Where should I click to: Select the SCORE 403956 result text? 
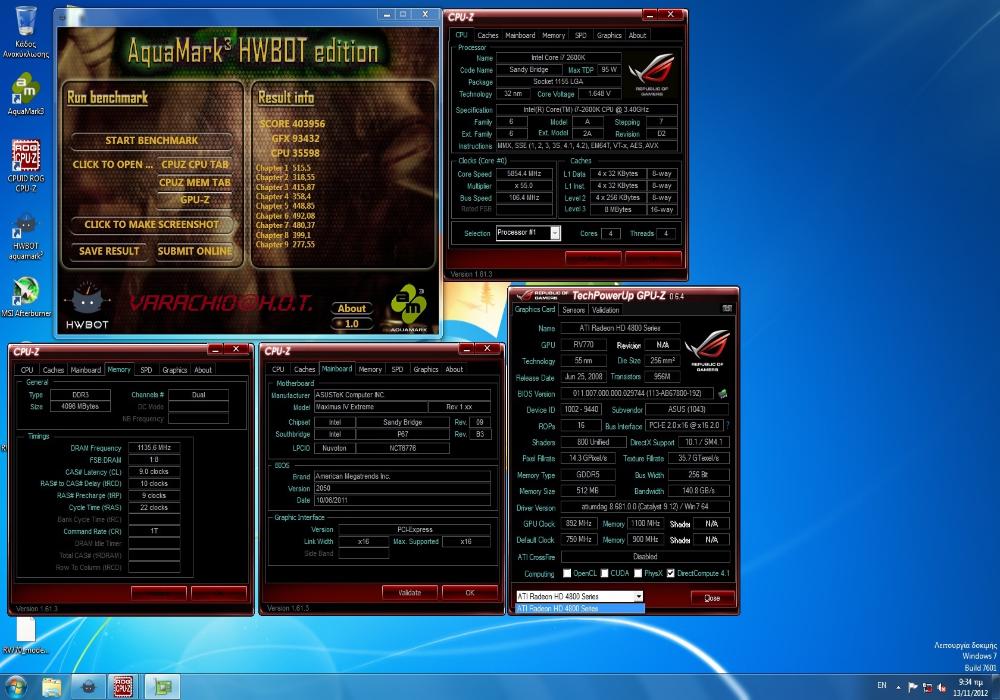(x=292, y=124)
